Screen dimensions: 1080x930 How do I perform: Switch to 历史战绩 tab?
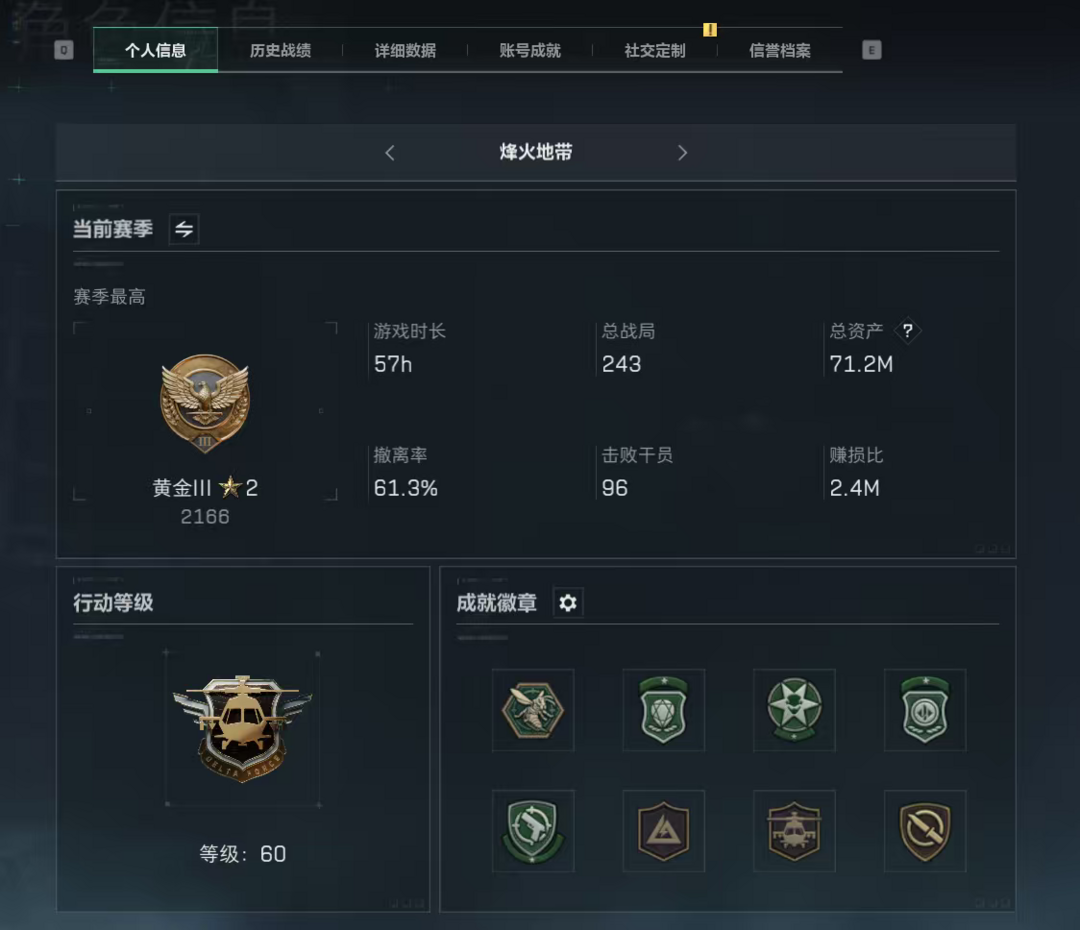coord(280,50)
